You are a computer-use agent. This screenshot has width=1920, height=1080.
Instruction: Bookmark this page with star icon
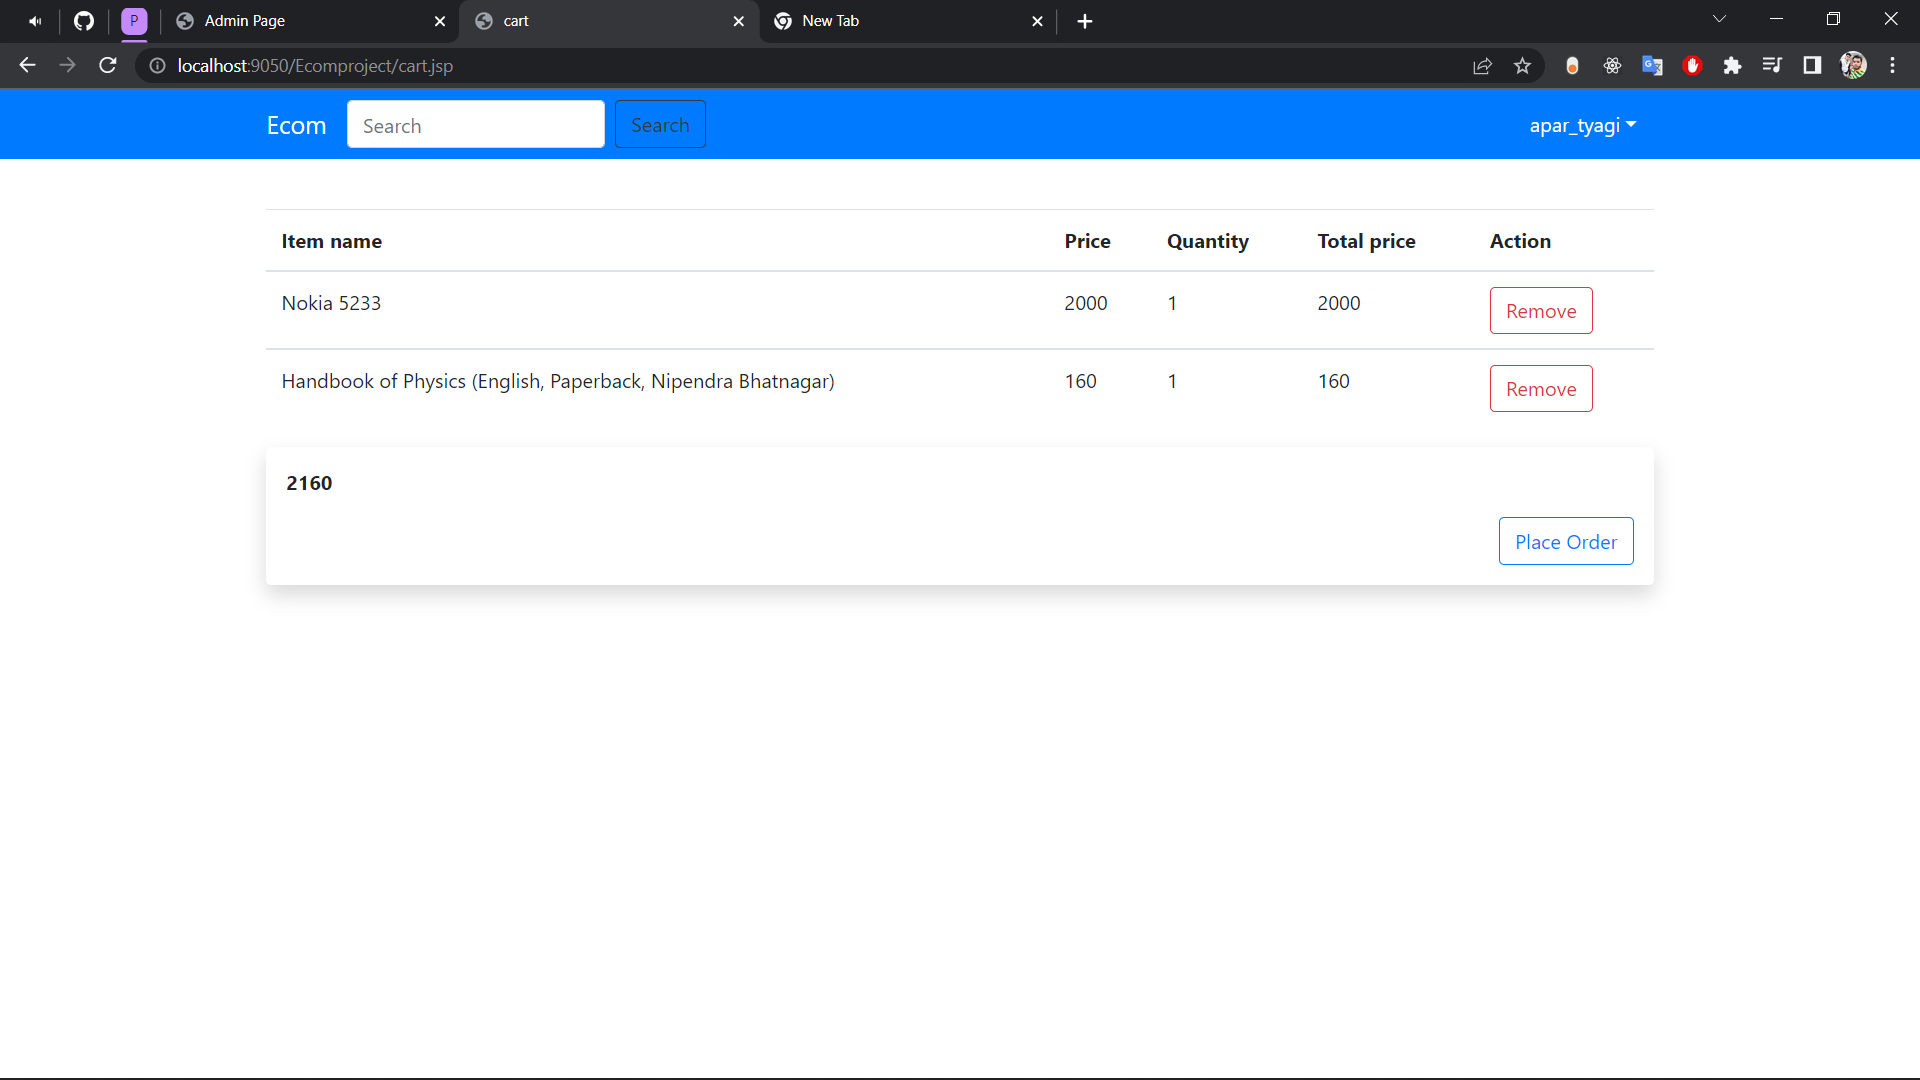click(x=1522, y=66)
